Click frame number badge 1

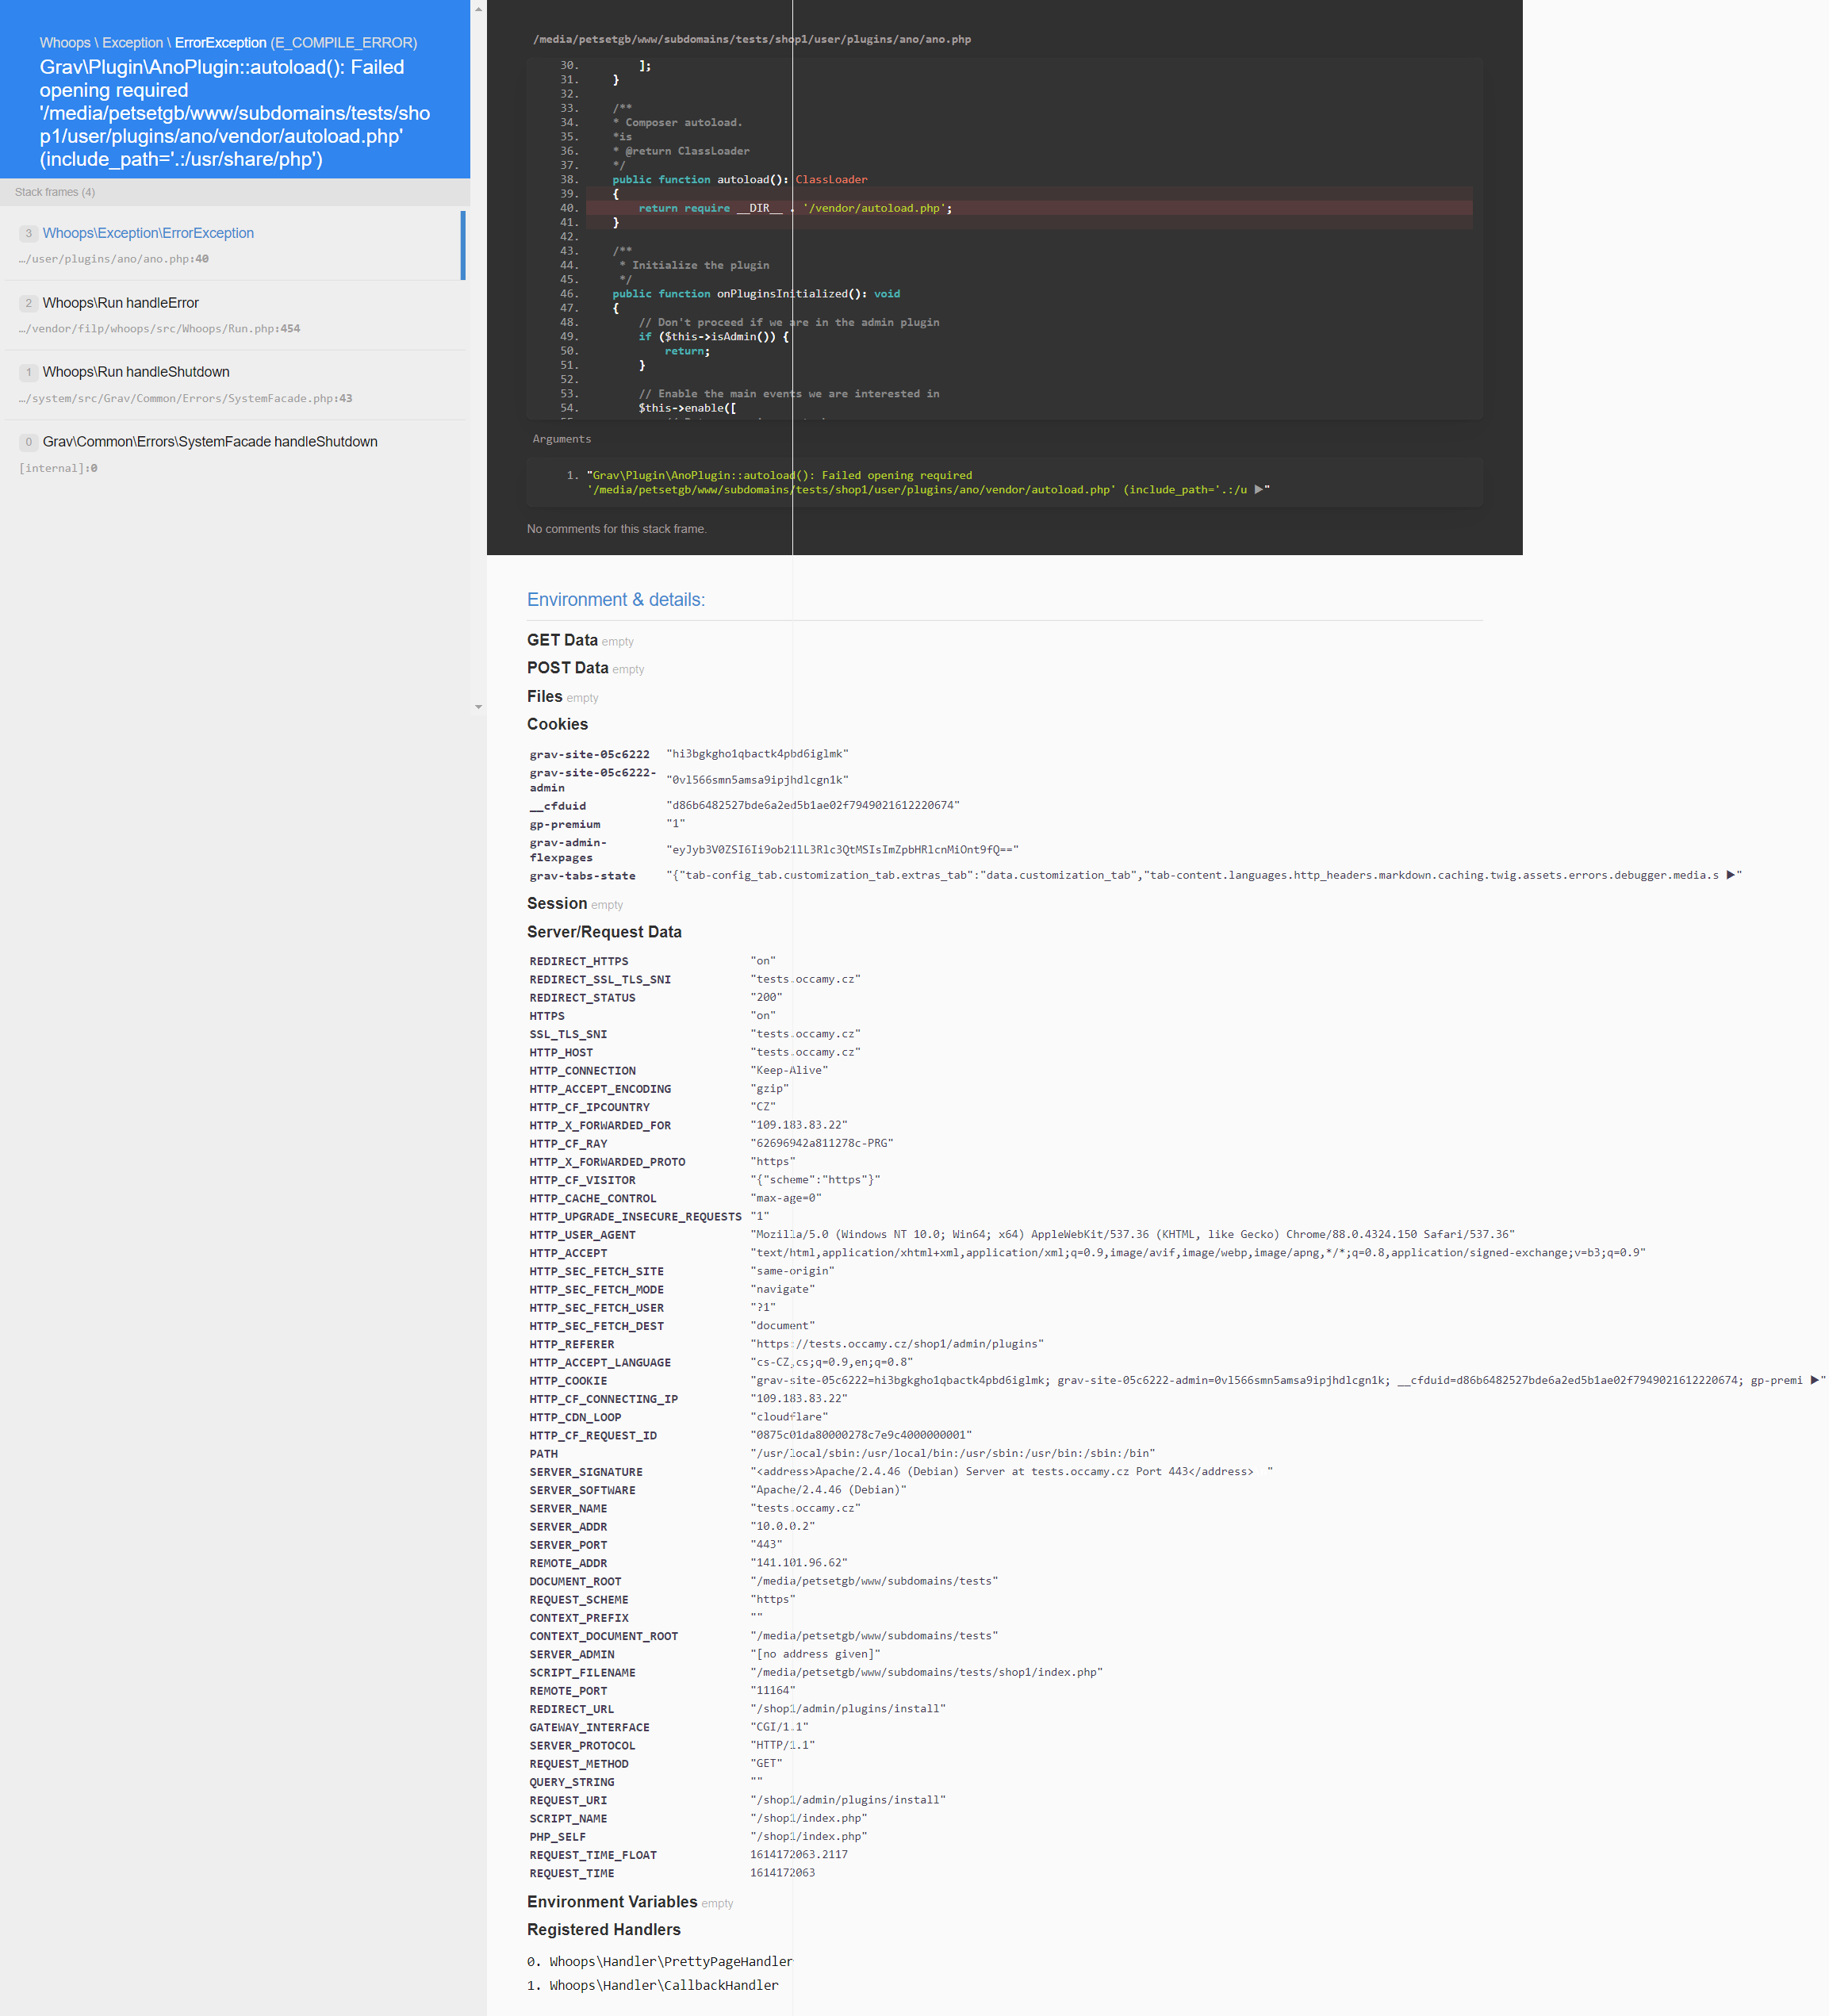28,372
